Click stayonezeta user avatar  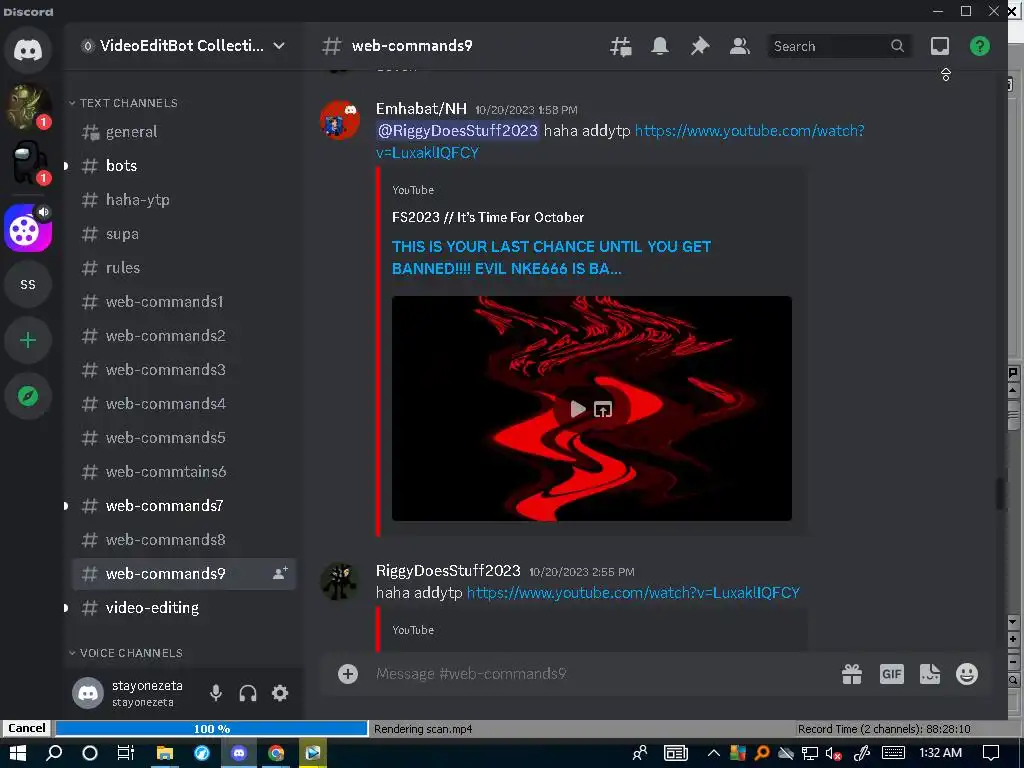tap(88, 693)
